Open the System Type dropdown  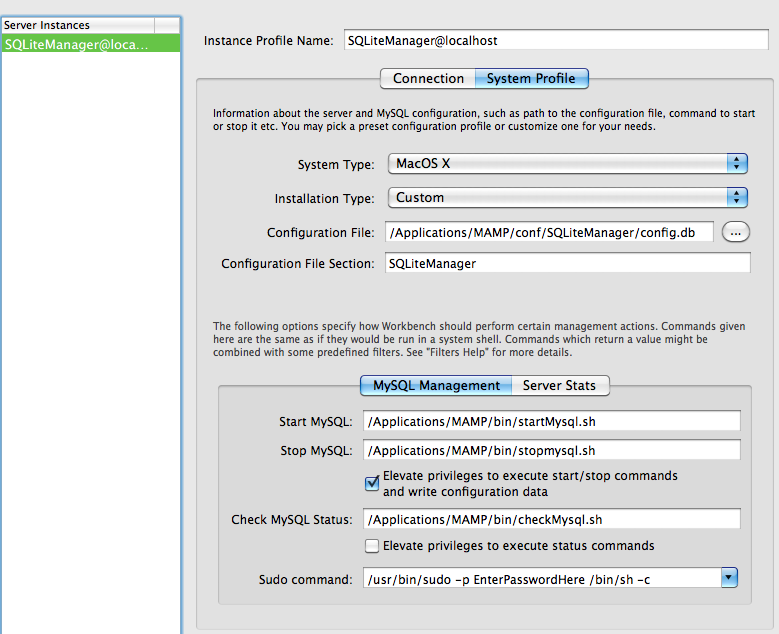coord(567,163)
